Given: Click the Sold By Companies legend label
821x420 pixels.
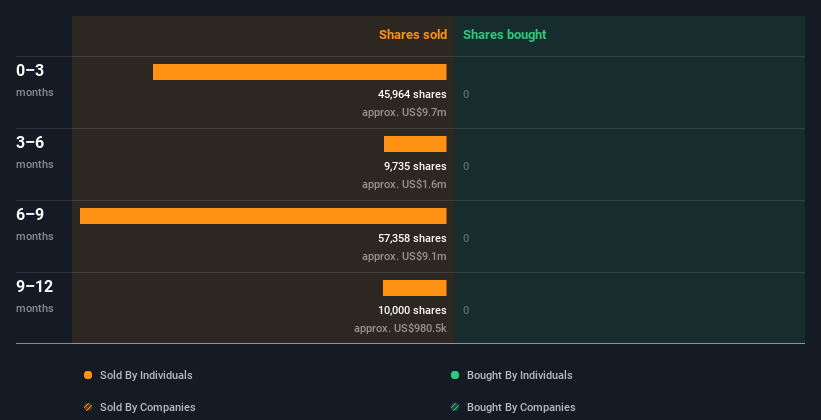Looking at the screenshot, I should click(x=148, y=407).
